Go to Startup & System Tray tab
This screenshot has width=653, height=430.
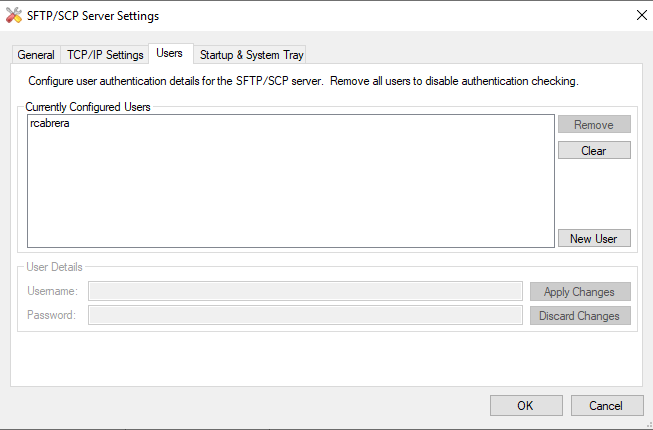click(x=251, y=55)
